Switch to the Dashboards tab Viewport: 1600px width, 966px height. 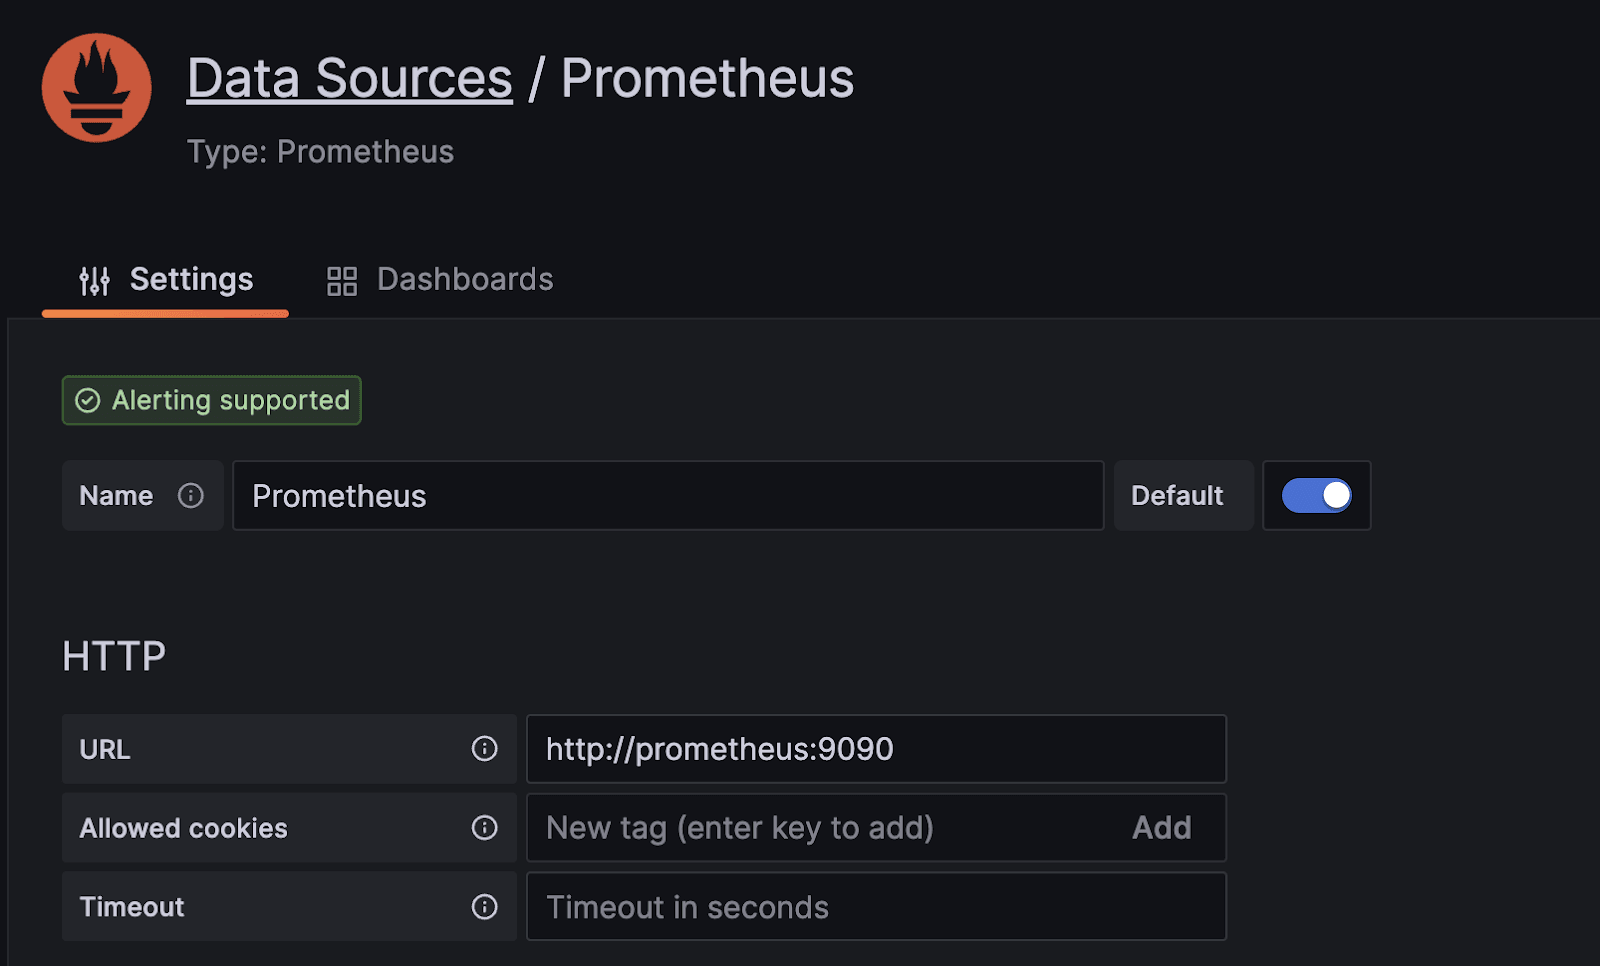[440, 280]
